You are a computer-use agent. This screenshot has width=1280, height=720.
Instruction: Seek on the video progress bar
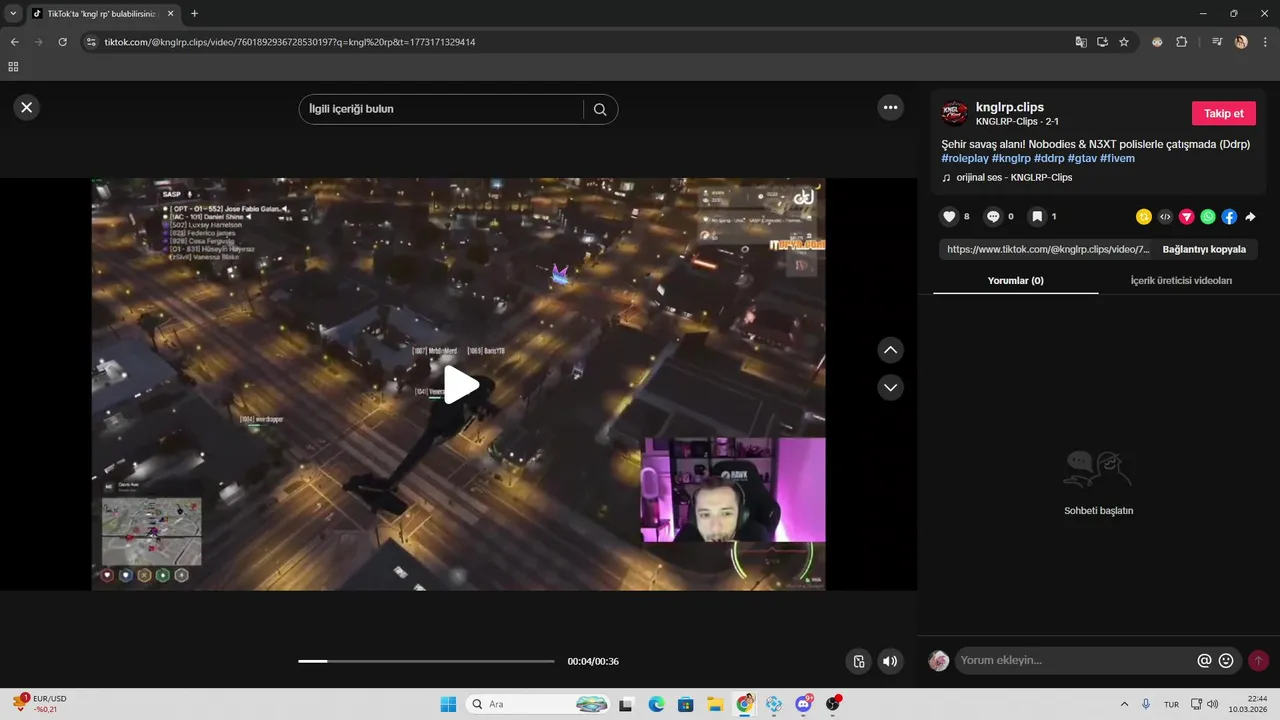pyautogui.click(x=426, y=661)
